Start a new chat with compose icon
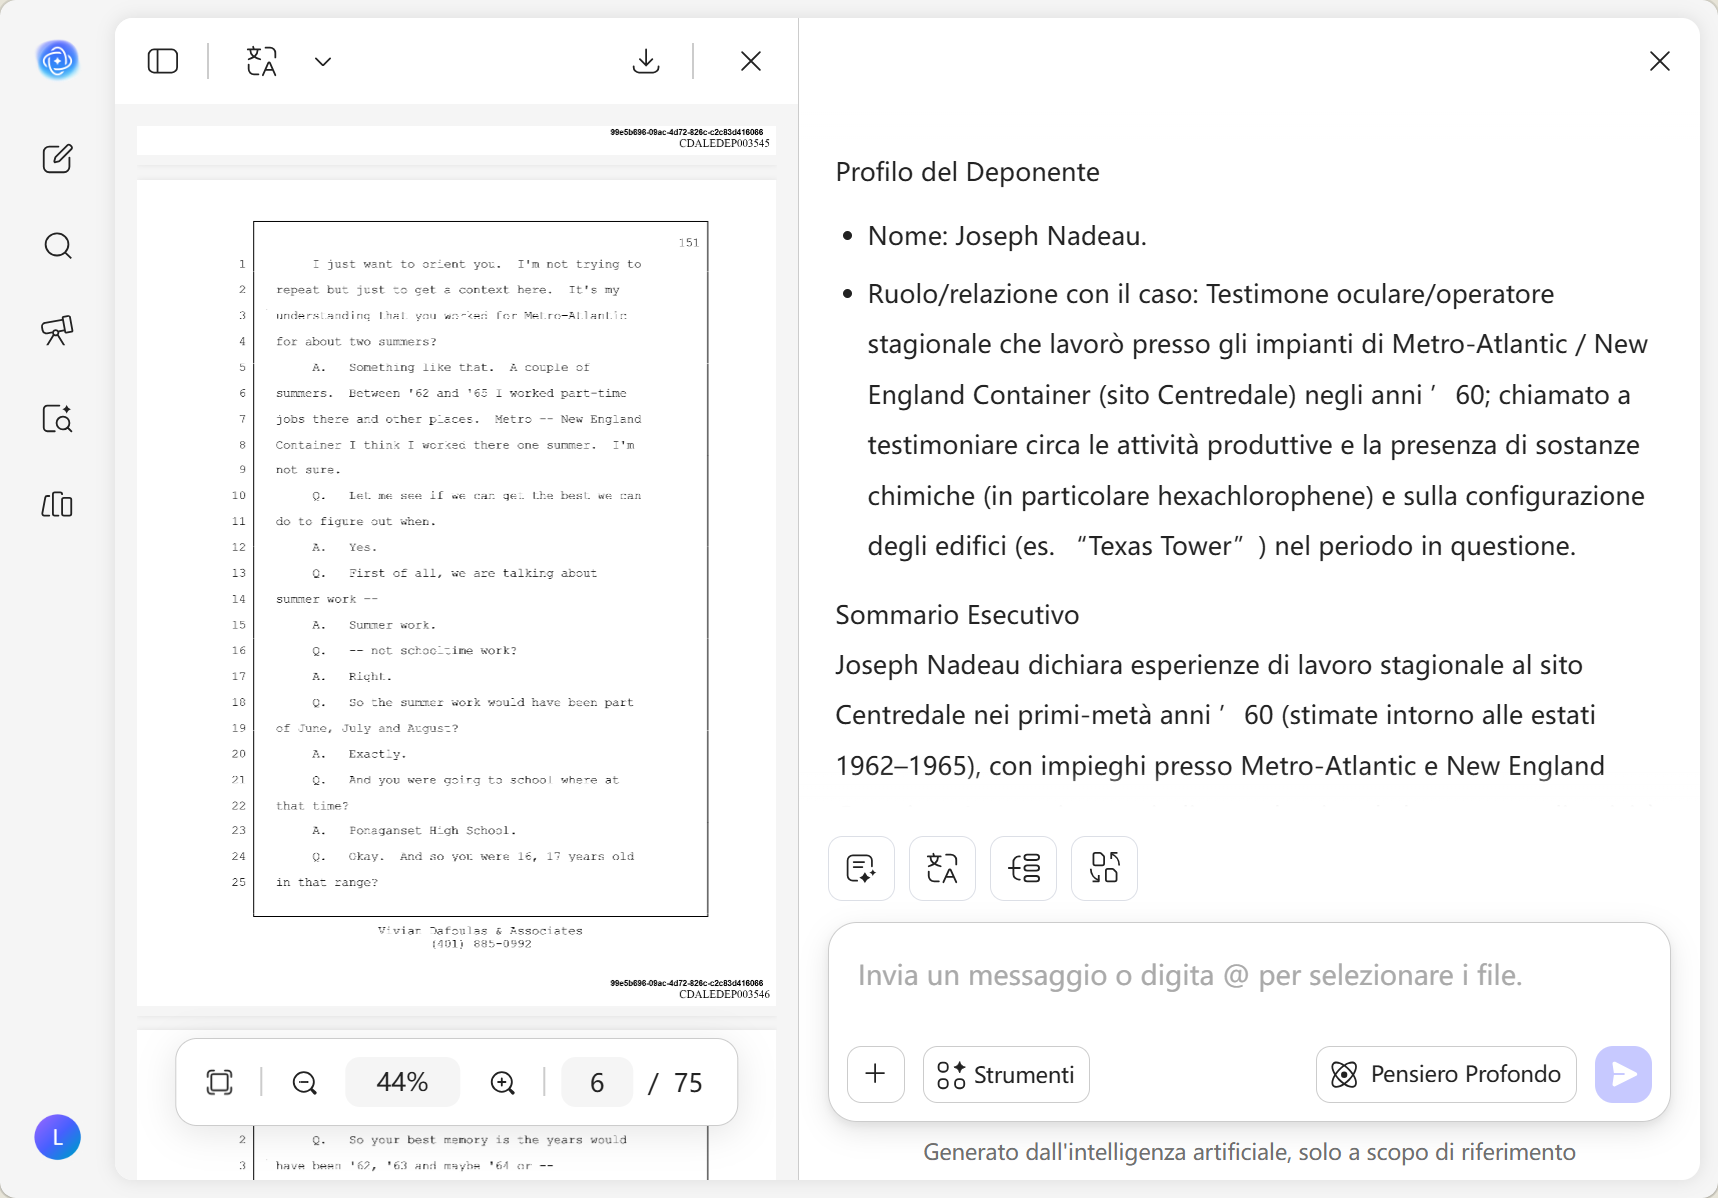The width and height of the screenshot is (1718, 1198). click(x=58, y=158)
